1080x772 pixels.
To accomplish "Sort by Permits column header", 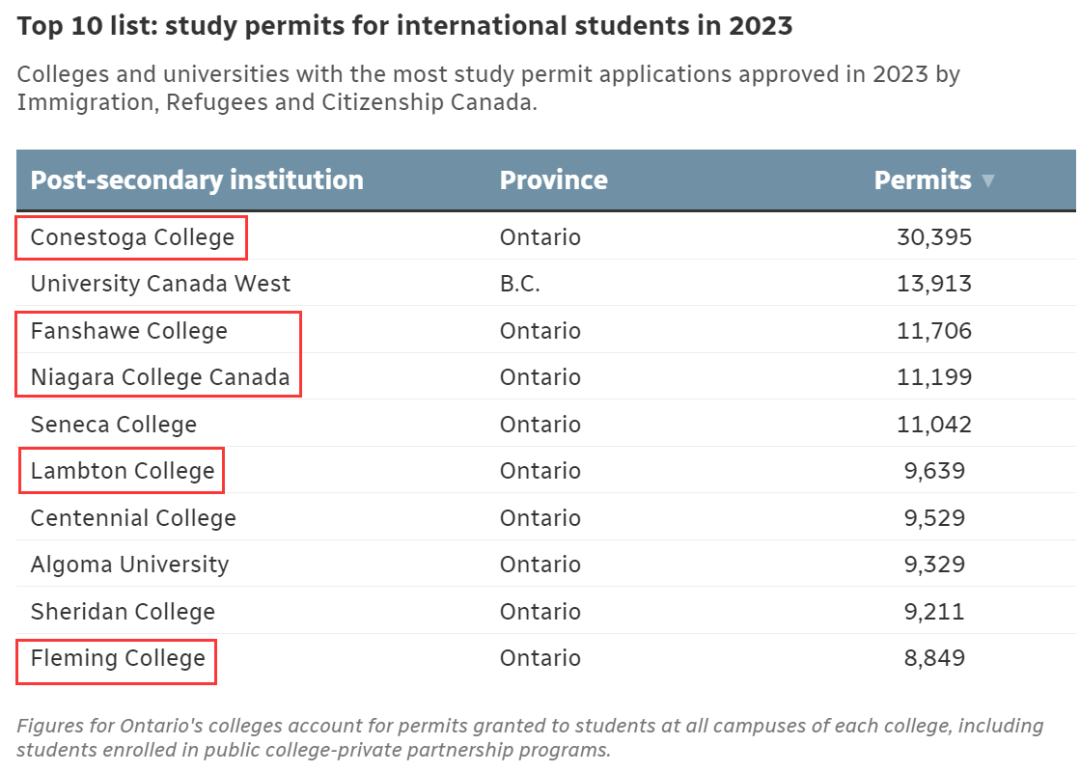I will tap(922, 180).
